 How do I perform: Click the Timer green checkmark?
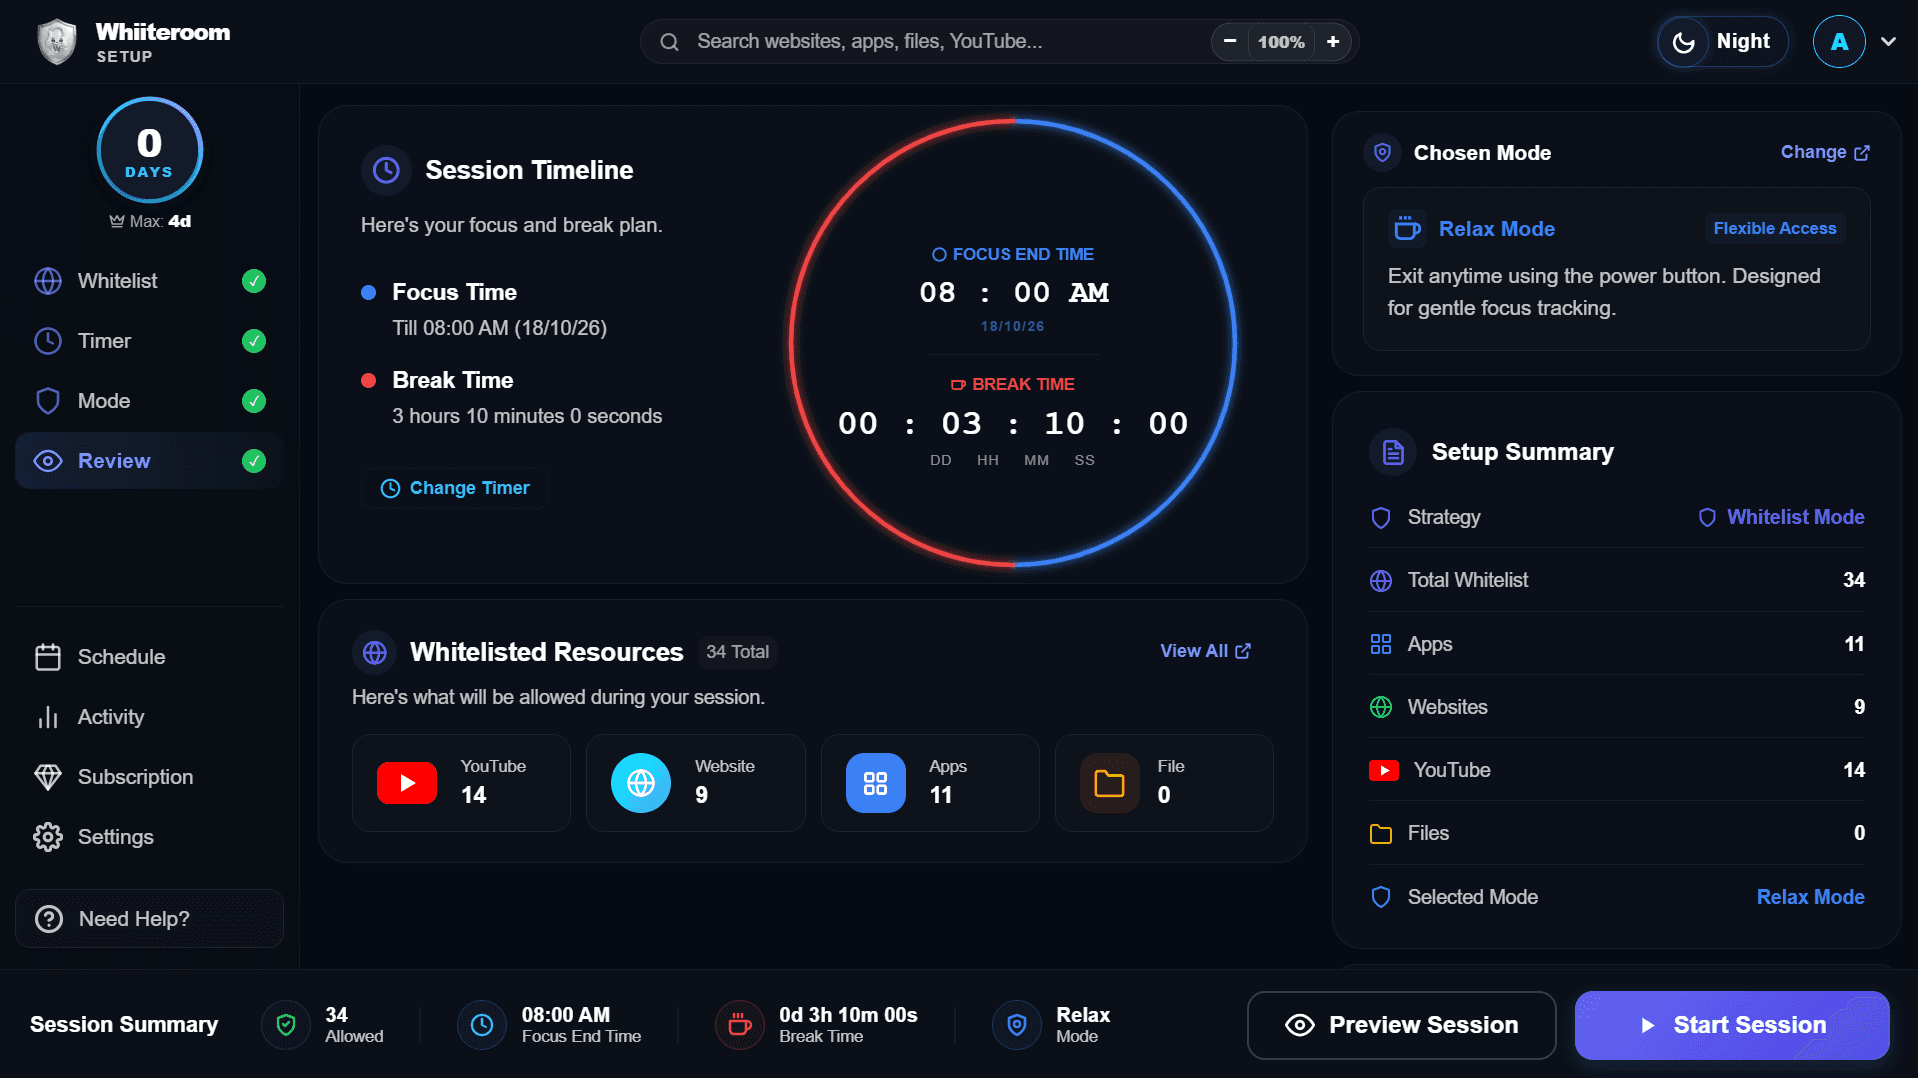254,341
